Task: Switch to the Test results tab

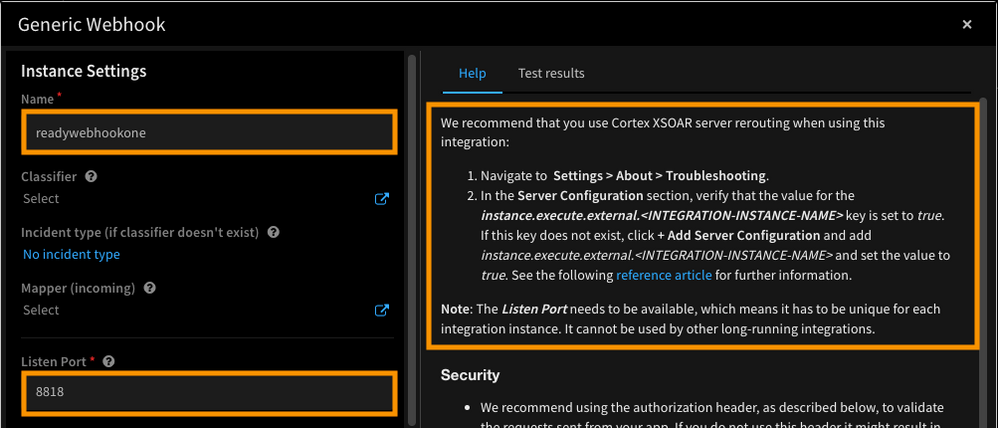Action: pyautogui.click(x=551, y=73)
